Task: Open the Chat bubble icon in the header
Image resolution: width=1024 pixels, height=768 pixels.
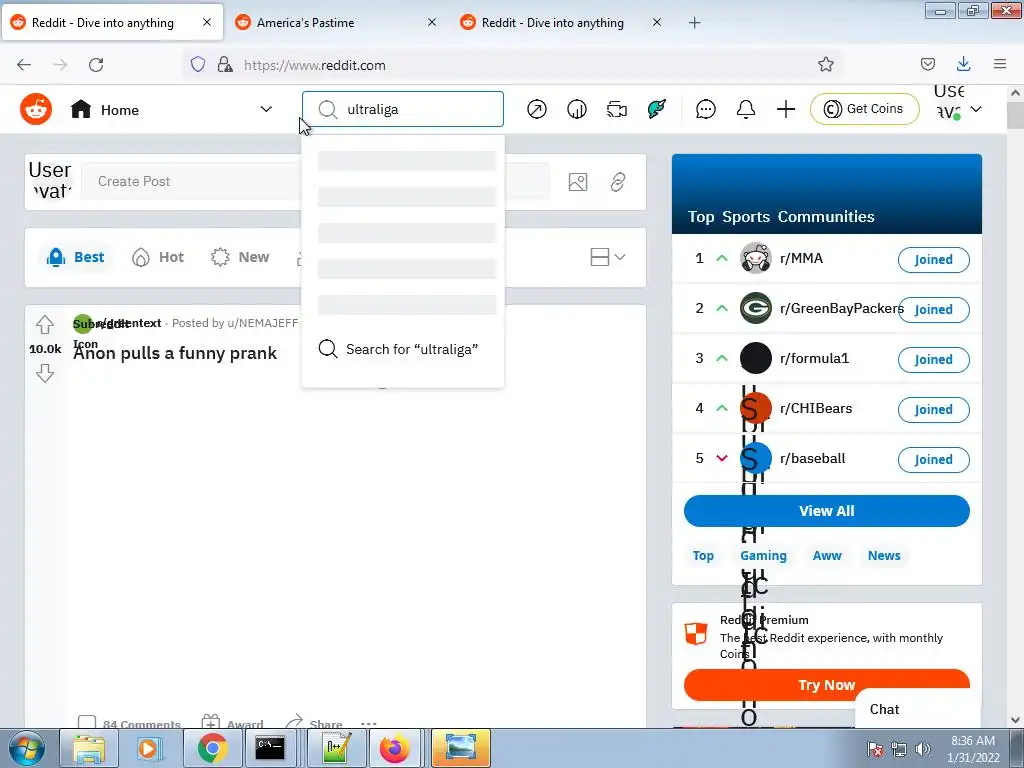Action: coord(705,109)
